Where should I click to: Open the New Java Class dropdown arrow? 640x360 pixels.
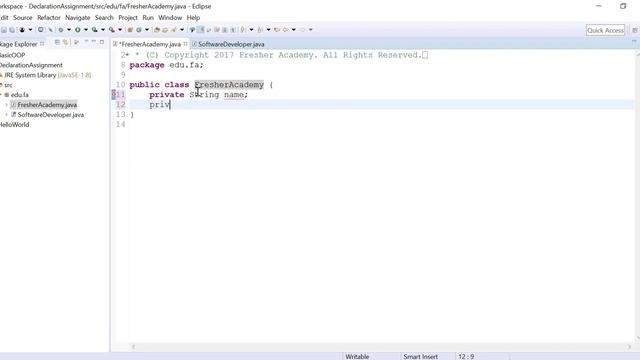(x=147, y=30)
